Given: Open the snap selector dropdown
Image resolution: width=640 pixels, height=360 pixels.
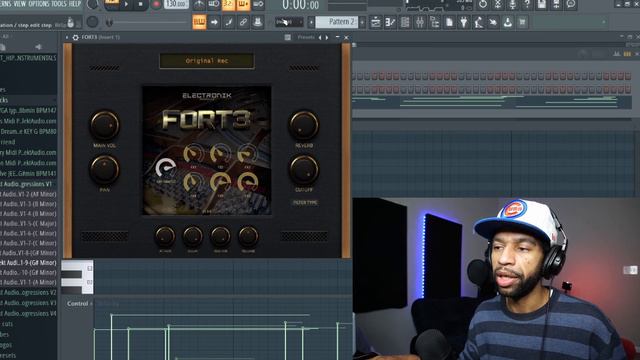Looking at the screenshot, I should 289,22.
